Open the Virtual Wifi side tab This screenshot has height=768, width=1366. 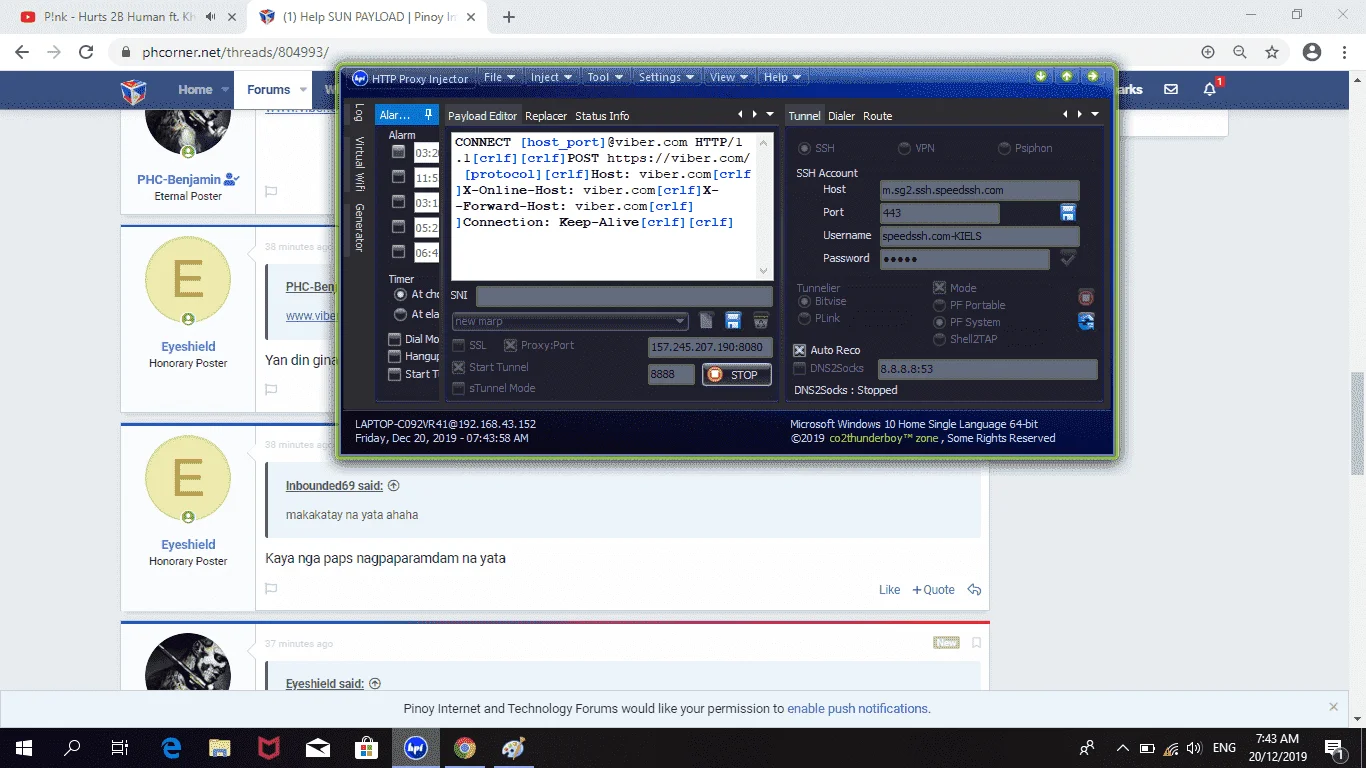point(359,163)
